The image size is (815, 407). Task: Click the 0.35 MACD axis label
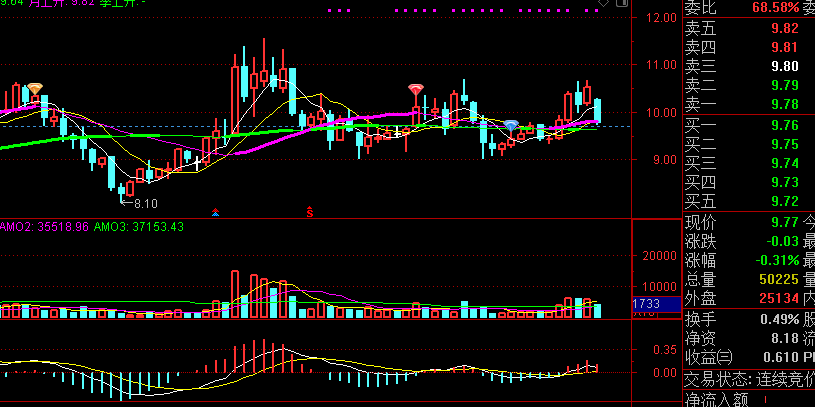[665, 349]
